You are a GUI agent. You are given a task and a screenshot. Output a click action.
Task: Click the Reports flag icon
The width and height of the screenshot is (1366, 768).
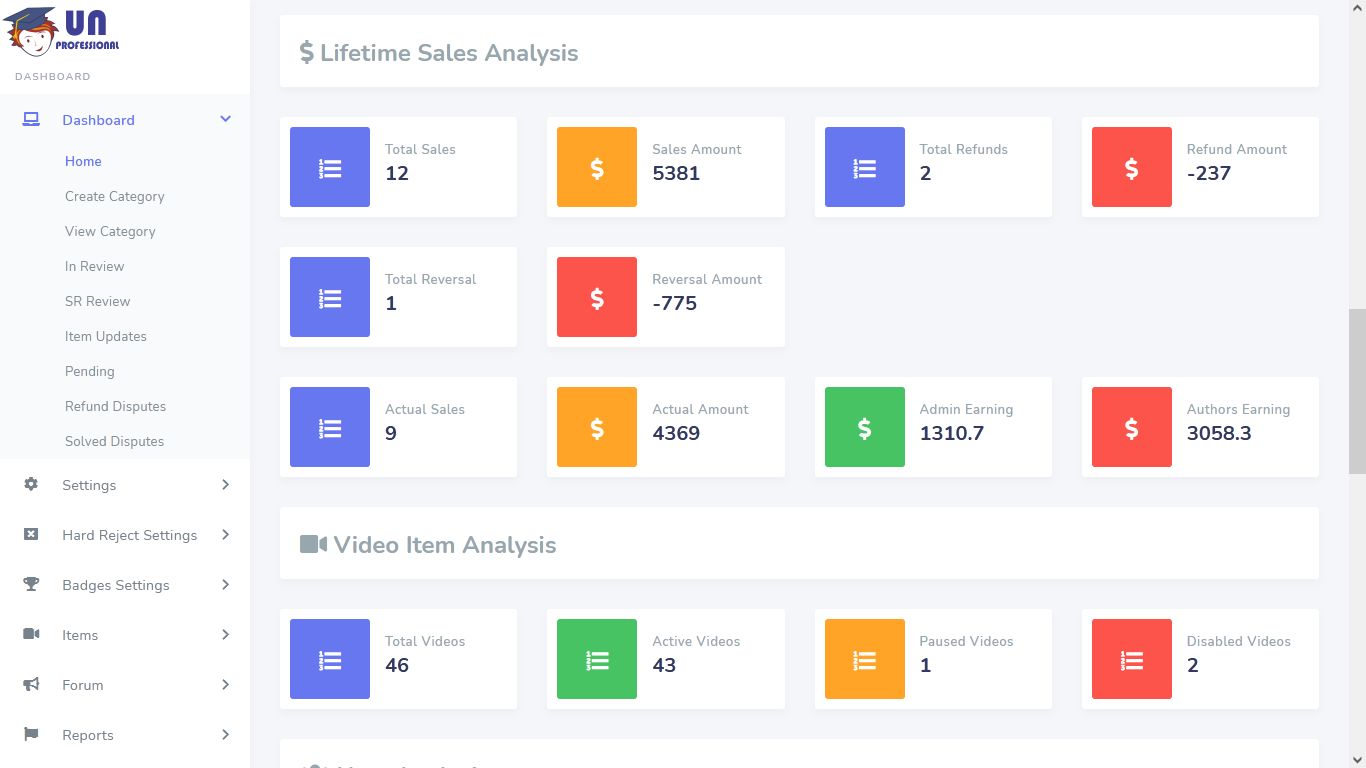(x=31, y=735)
